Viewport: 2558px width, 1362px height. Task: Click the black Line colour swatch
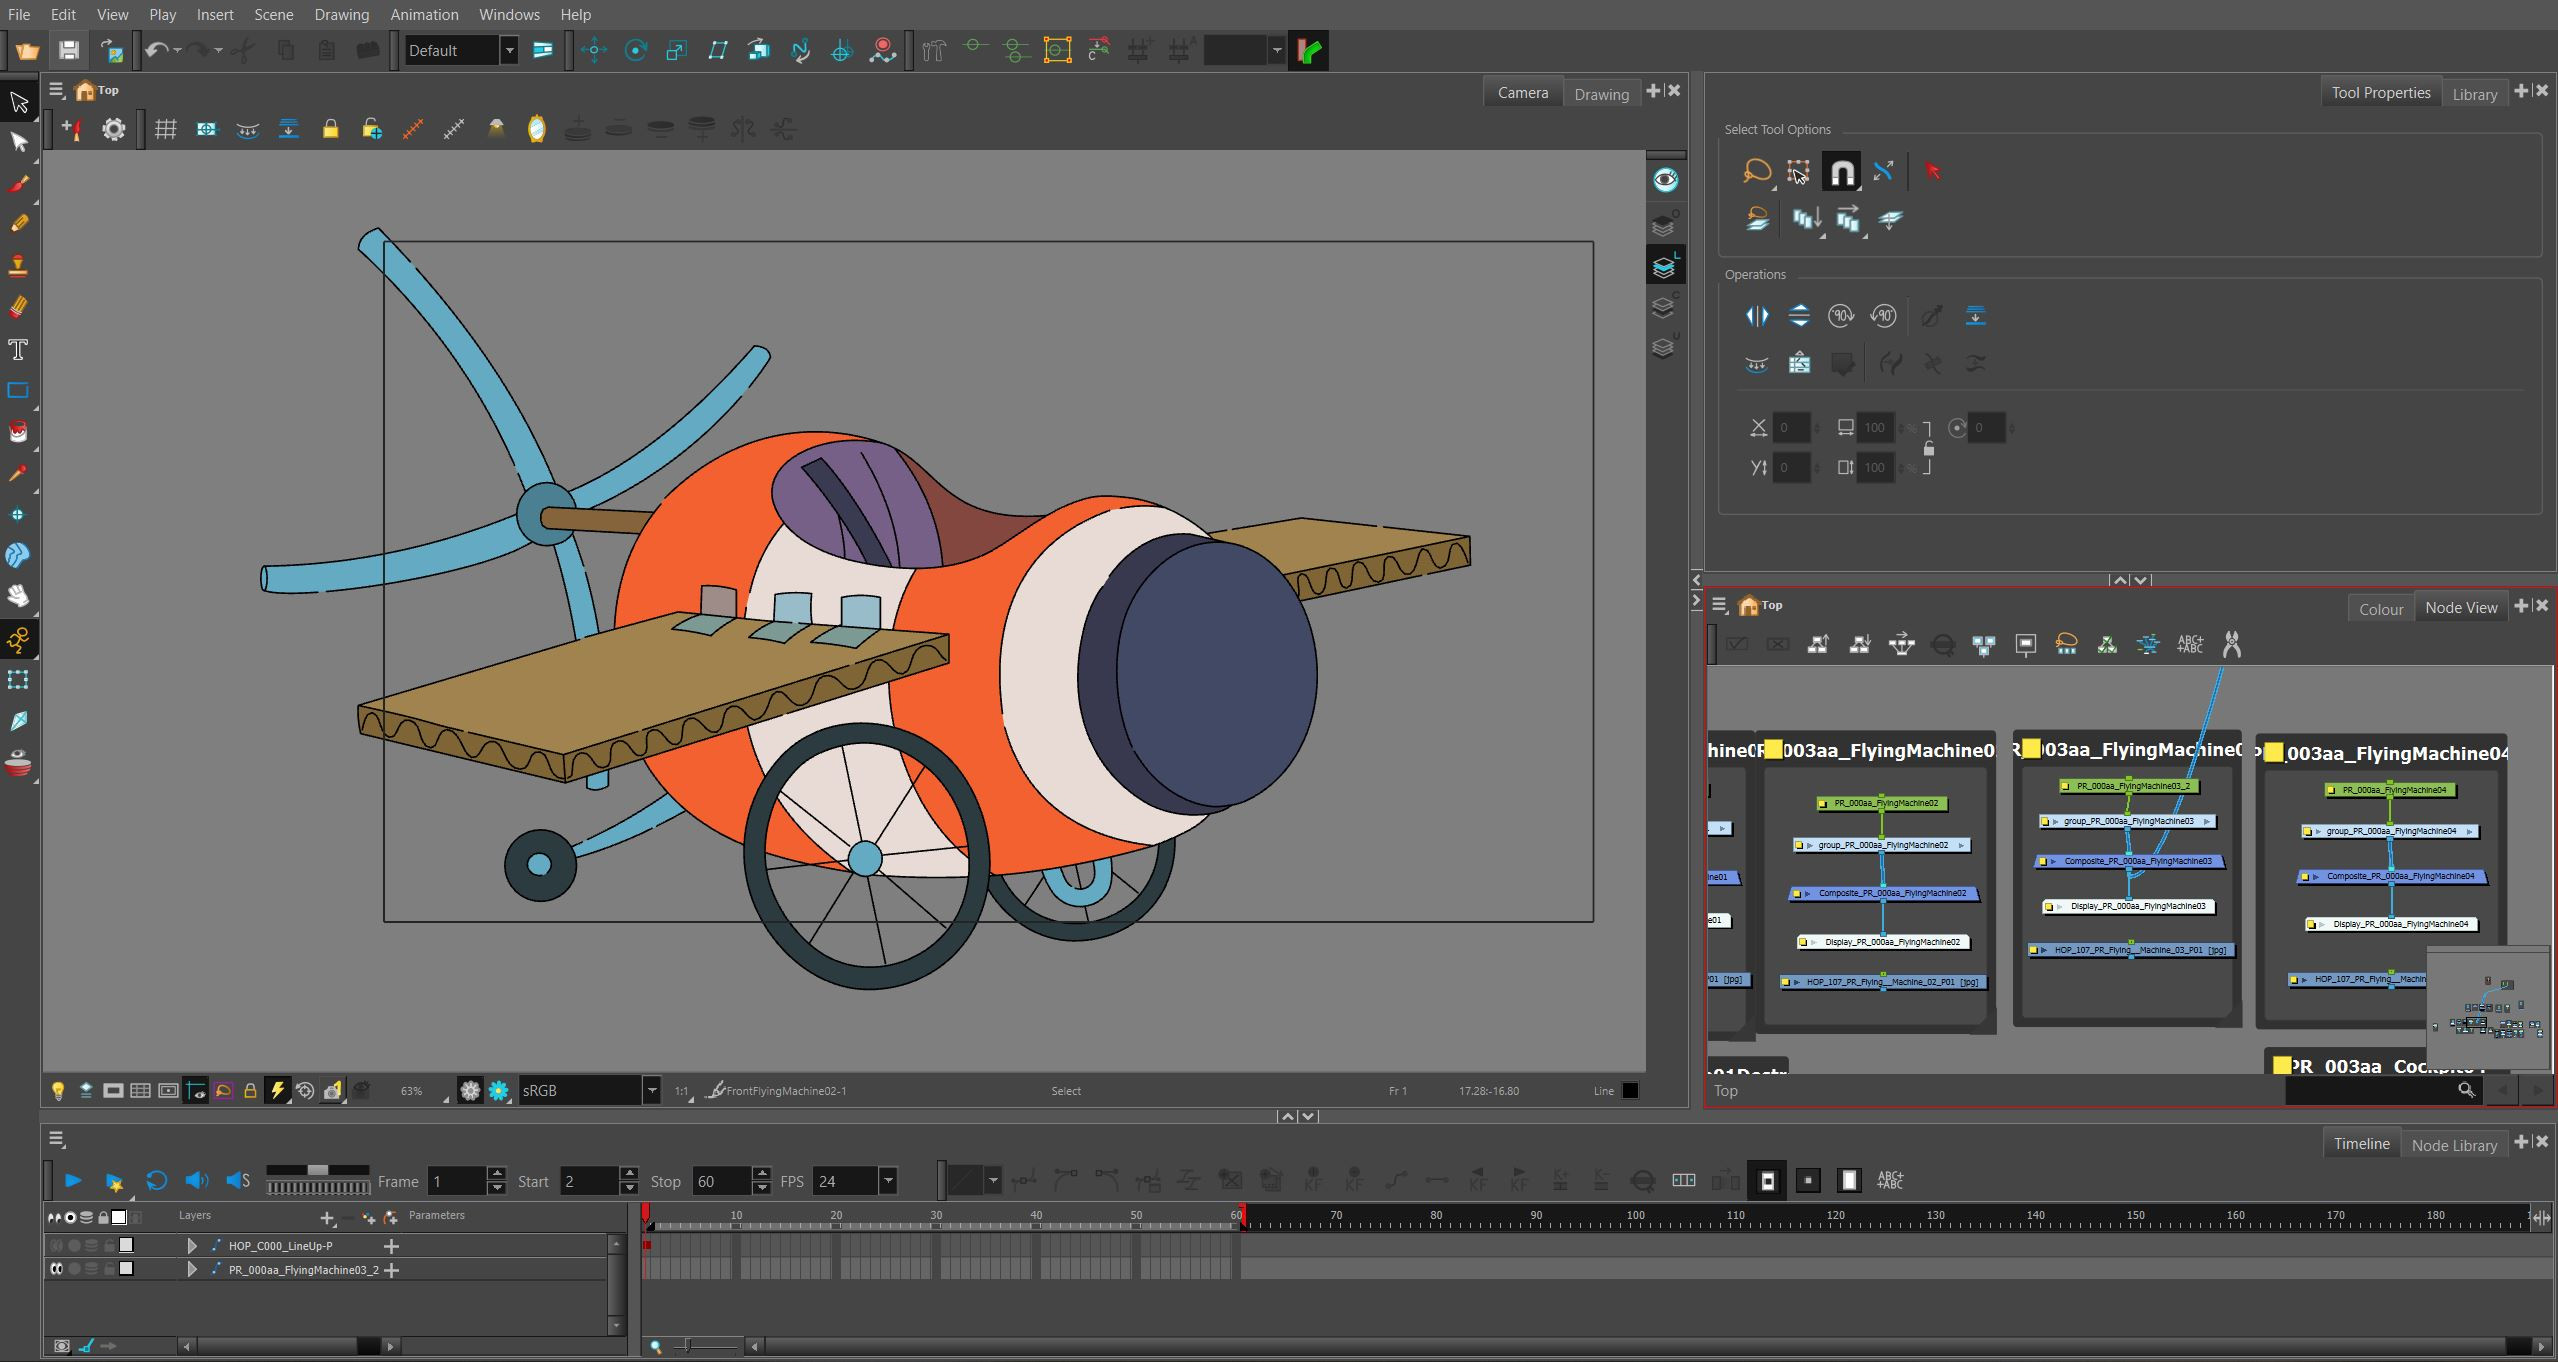click(x=1630, y=1091)
